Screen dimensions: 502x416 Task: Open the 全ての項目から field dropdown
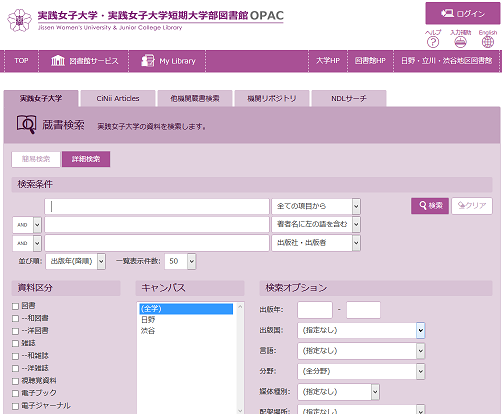(316, 206)
